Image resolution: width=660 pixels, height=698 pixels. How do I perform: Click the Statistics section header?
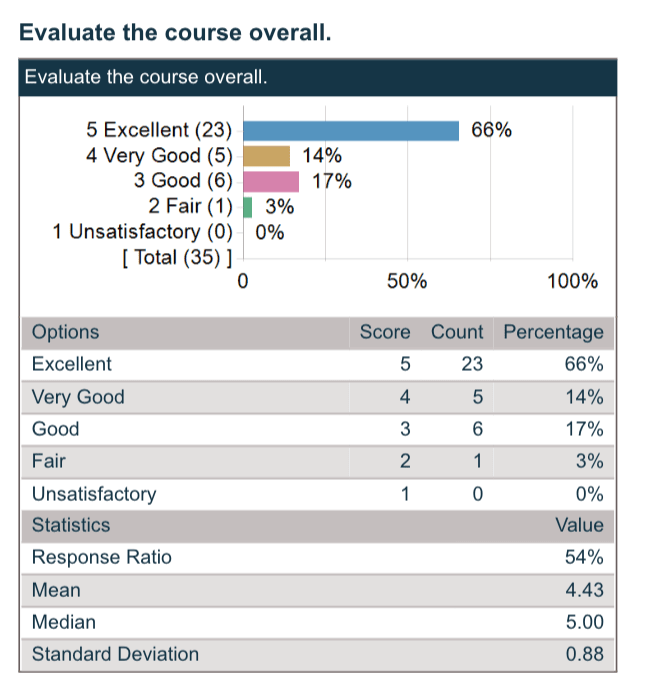click(71, 525)
